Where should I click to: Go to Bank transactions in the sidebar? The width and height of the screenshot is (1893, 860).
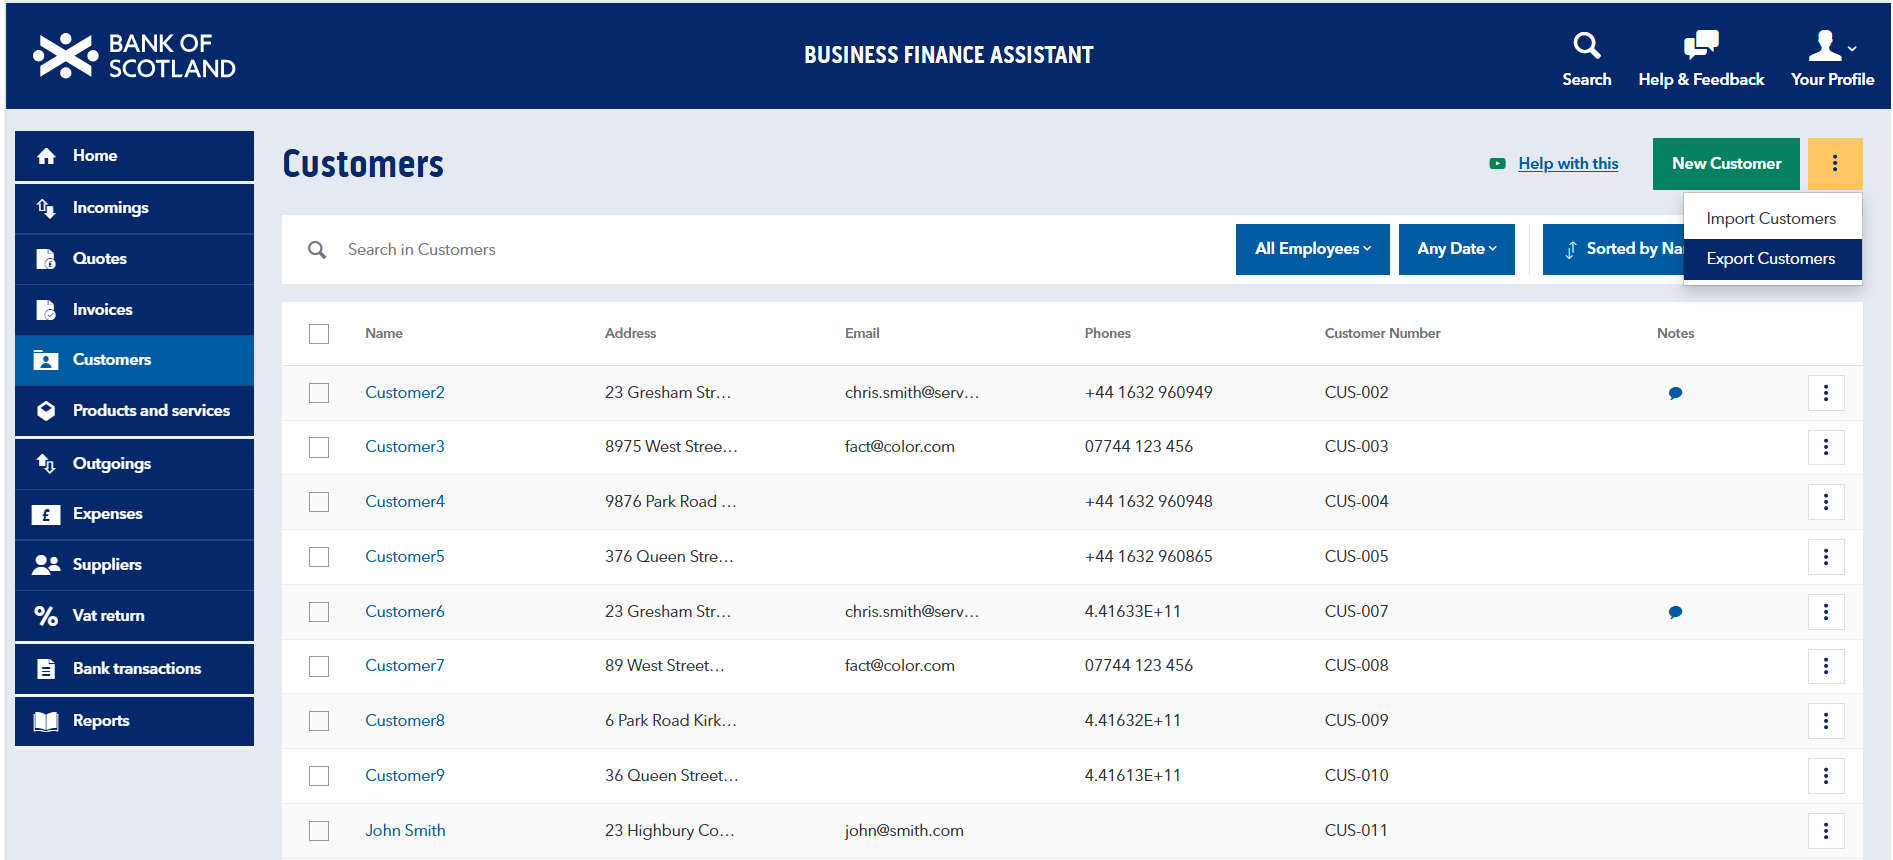point(134,669)
